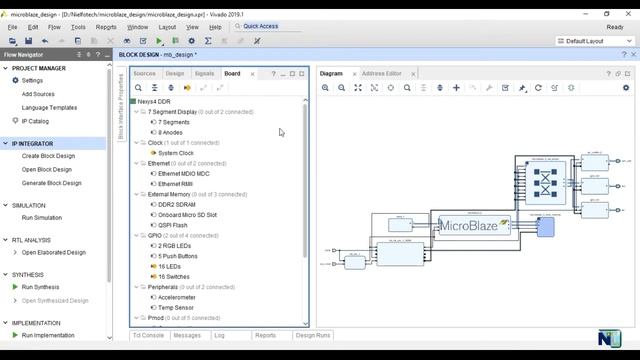Toggle the QSPI Flash connection circle
This screenshot has height=360, width=640.
coord(153,225)
